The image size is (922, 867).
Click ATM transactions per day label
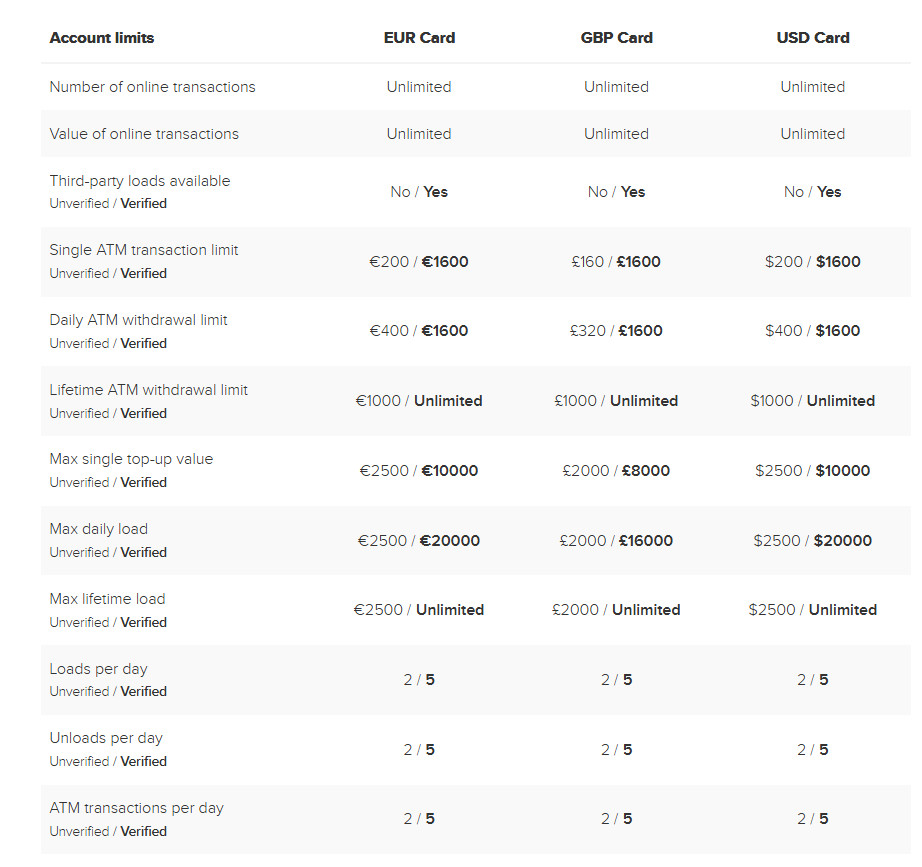pyautogui.click(x=136, y=808)
